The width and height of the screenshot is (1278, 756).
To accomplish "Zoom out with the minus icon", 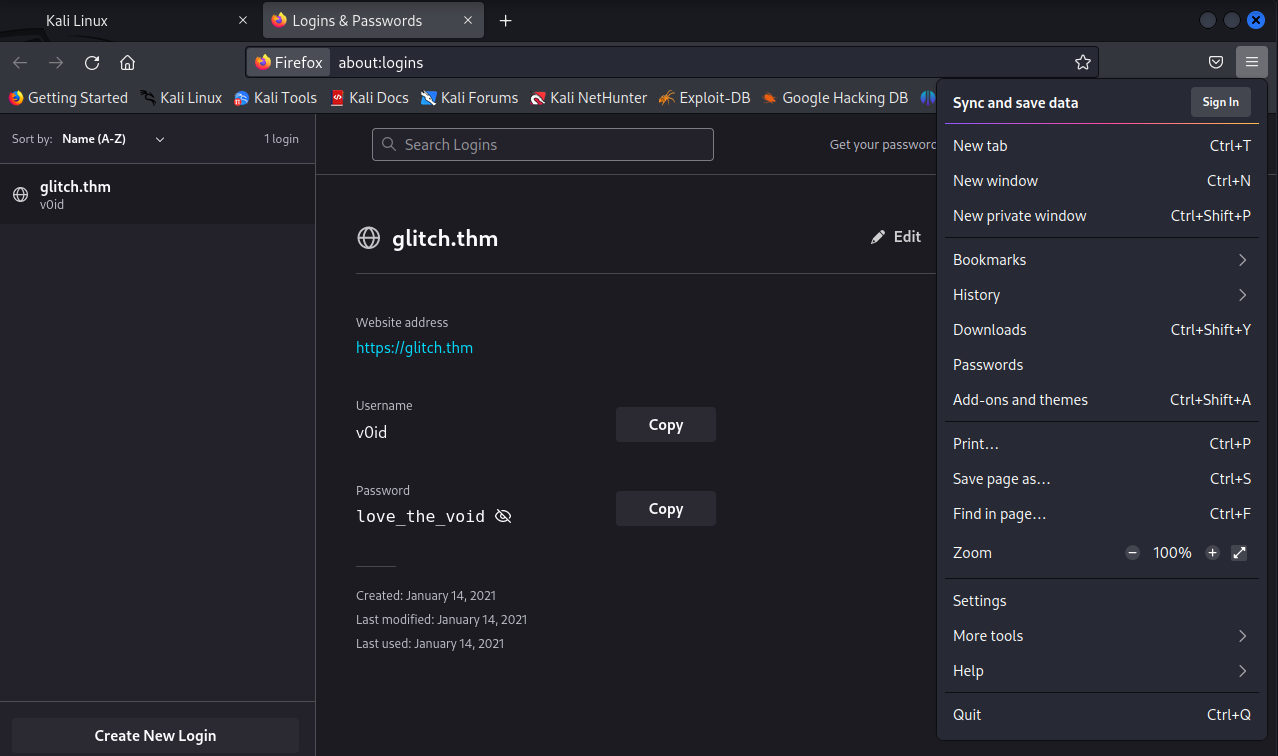I will 1132,552.
